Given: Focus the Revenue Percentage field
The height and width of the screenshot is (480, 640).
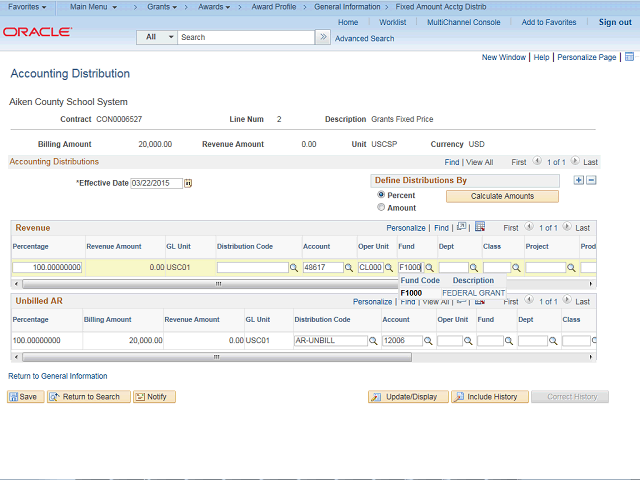Looking at the screenshot, I should point(47,267).
